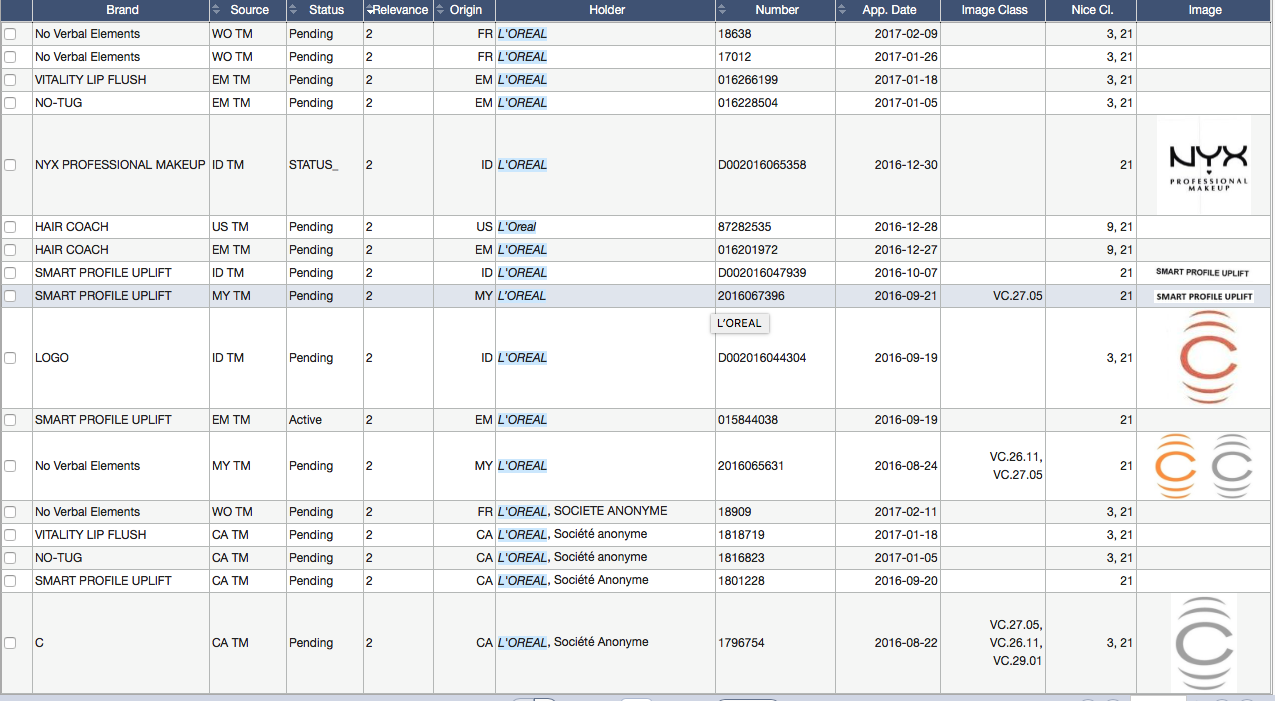The image size is (1275, 701).
Task: Click the number D002016044304
Action: click(762, 358)
